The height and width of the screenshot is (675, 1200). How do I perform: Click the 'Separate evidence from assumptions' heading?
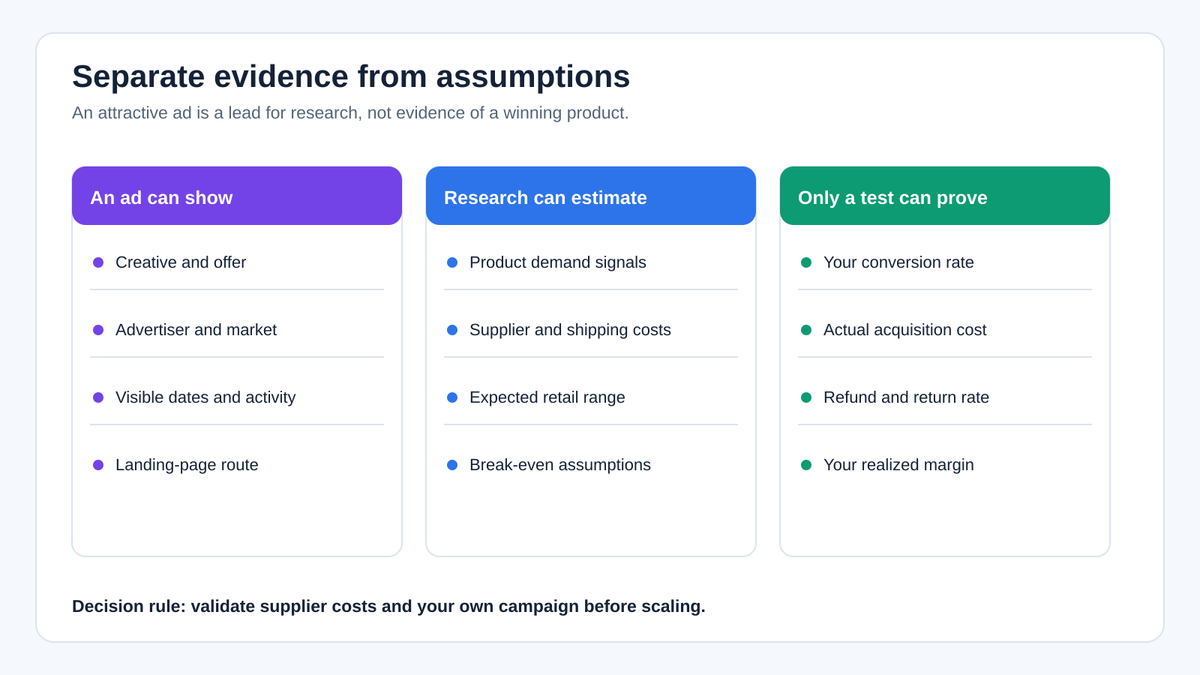(351, 77)
